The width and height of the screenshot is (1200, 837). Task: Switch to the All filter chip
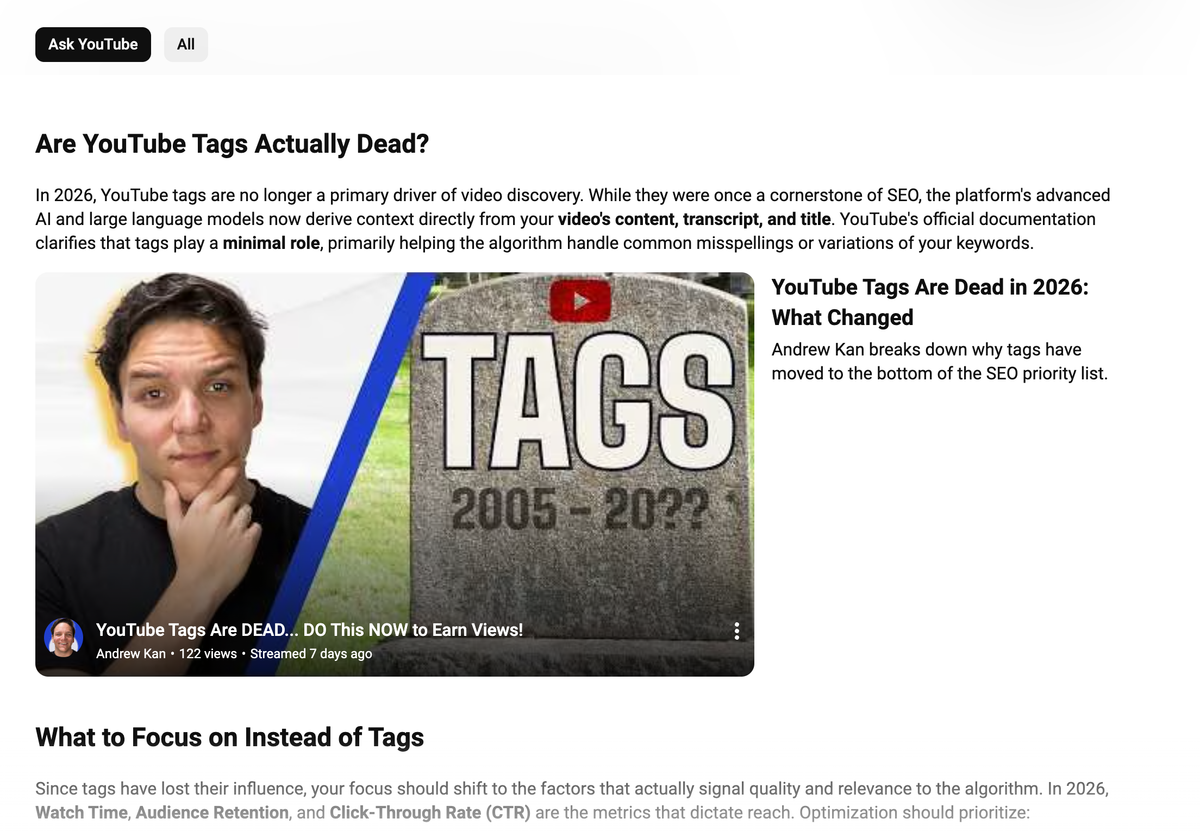(x=186, y=44)
